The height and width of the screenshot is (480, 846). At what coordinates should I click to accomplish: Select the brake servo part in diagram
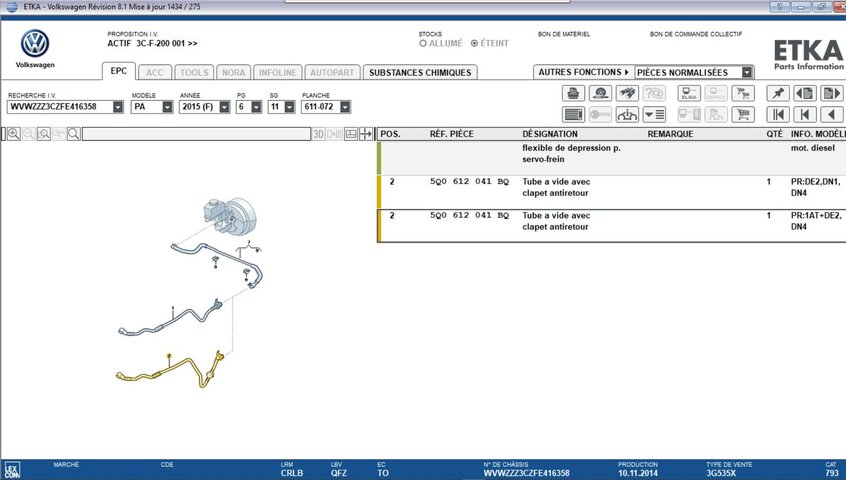point(230,215)
